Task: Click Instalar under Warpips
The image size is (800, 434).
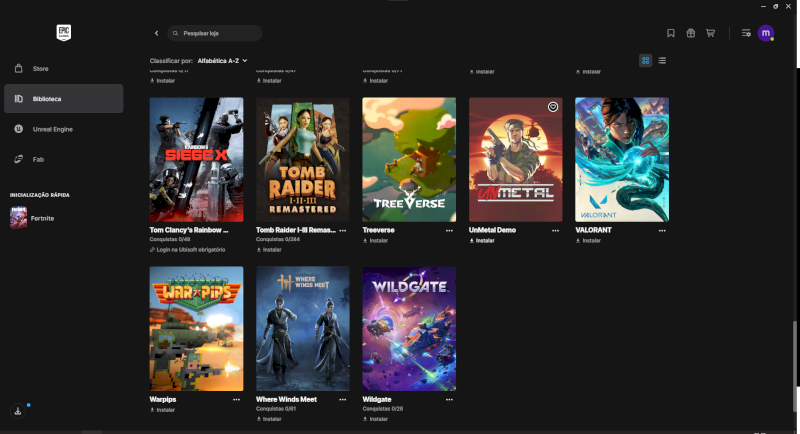Action: tap(163, 410)
